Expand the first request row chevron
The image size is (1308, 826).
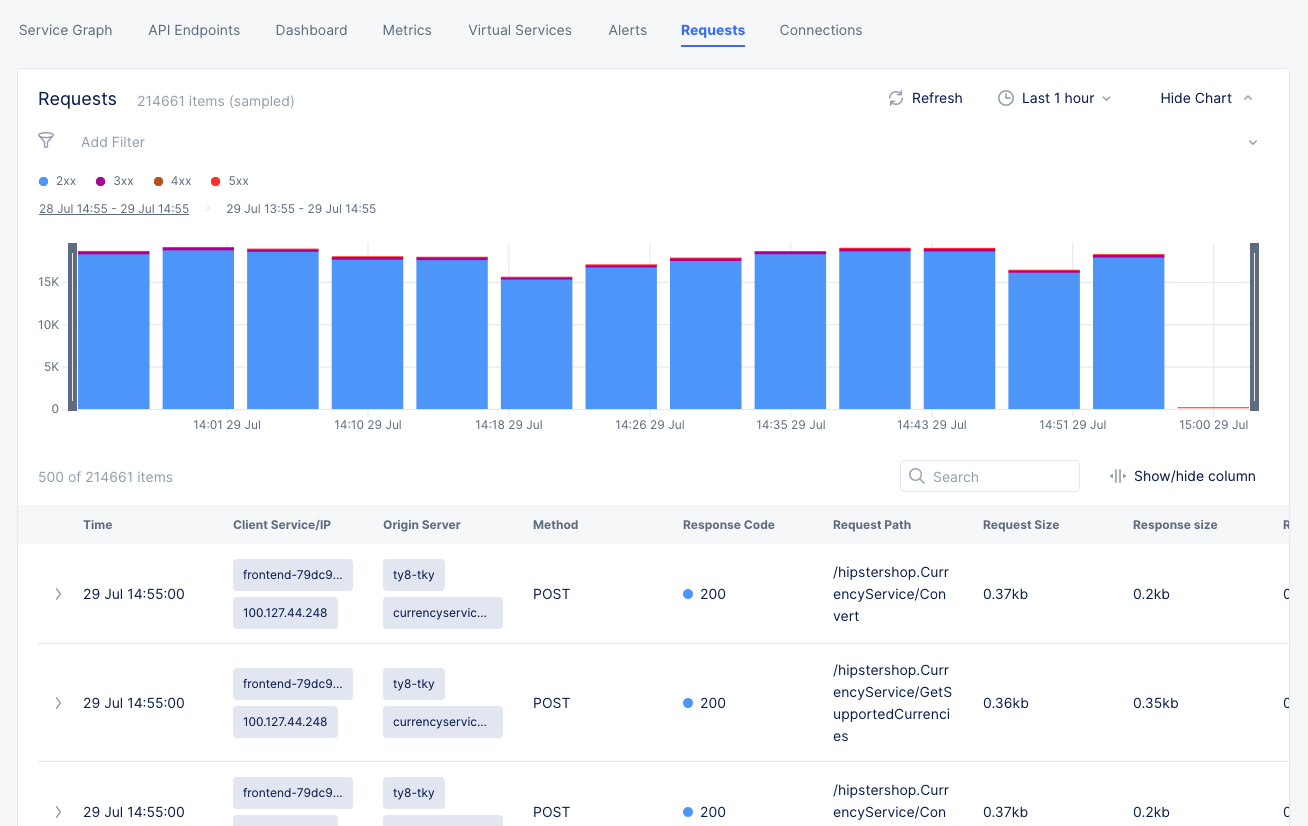(x=58, y=594)
